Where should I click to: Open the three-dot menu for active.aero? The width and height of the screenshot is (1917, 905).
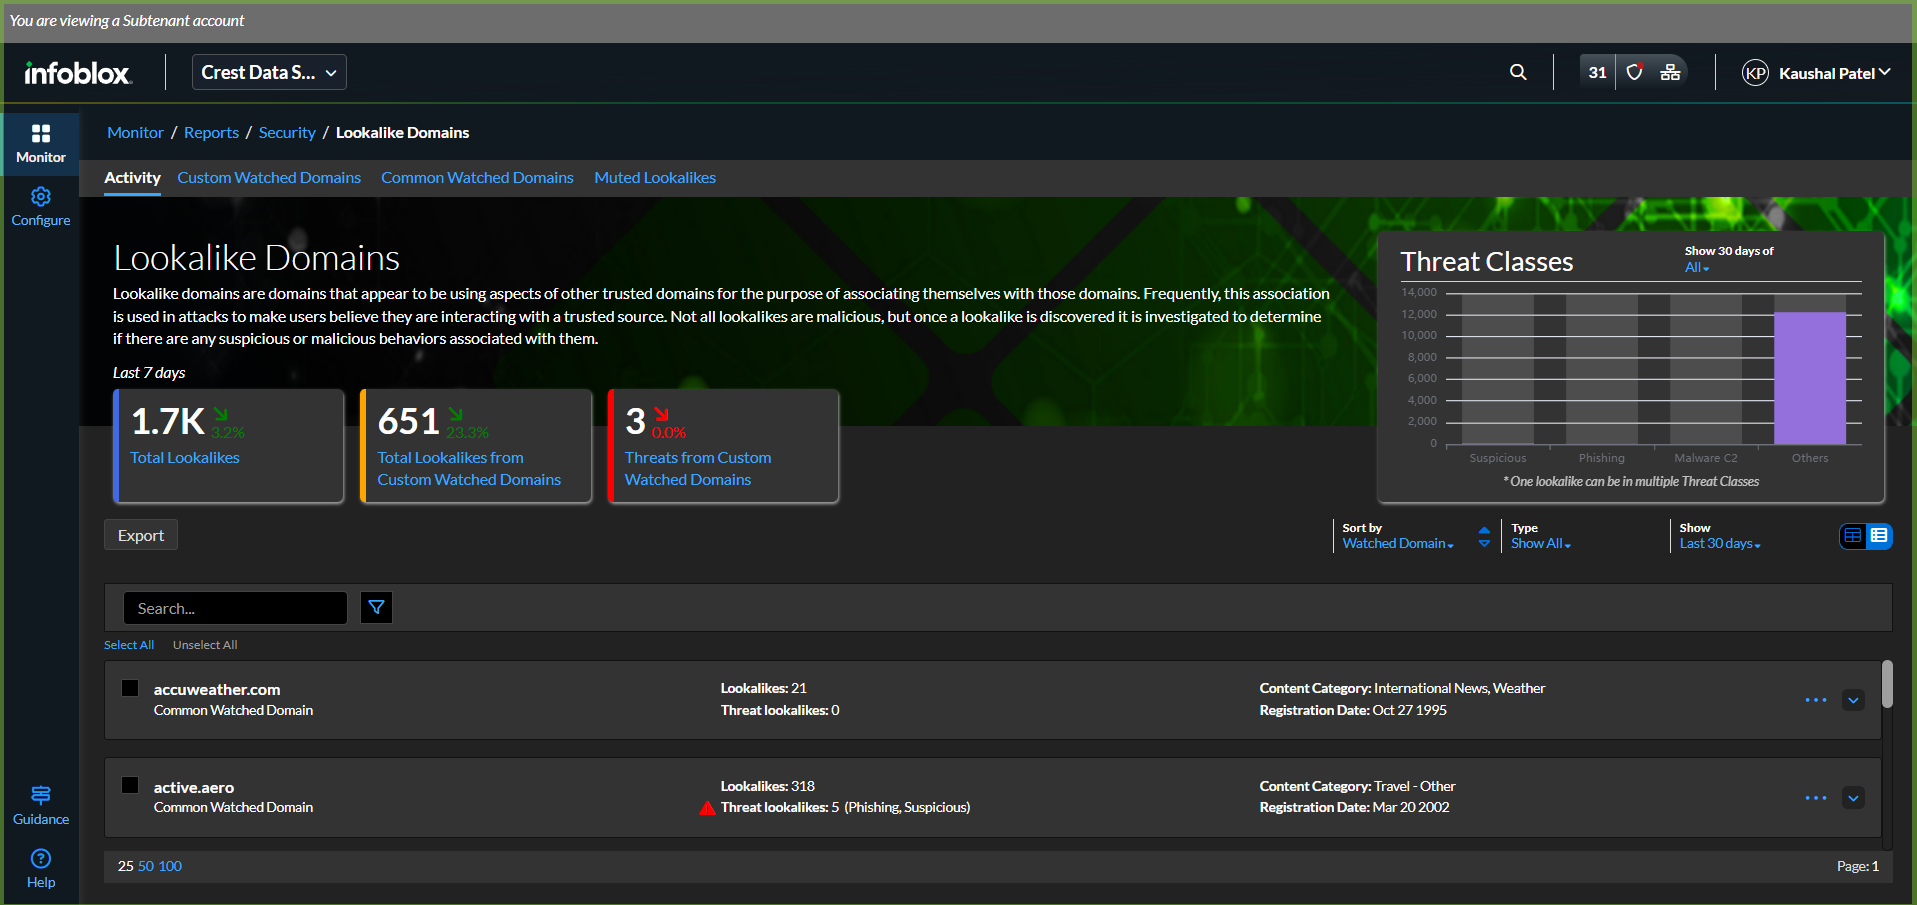click(x=1816, y=798)
